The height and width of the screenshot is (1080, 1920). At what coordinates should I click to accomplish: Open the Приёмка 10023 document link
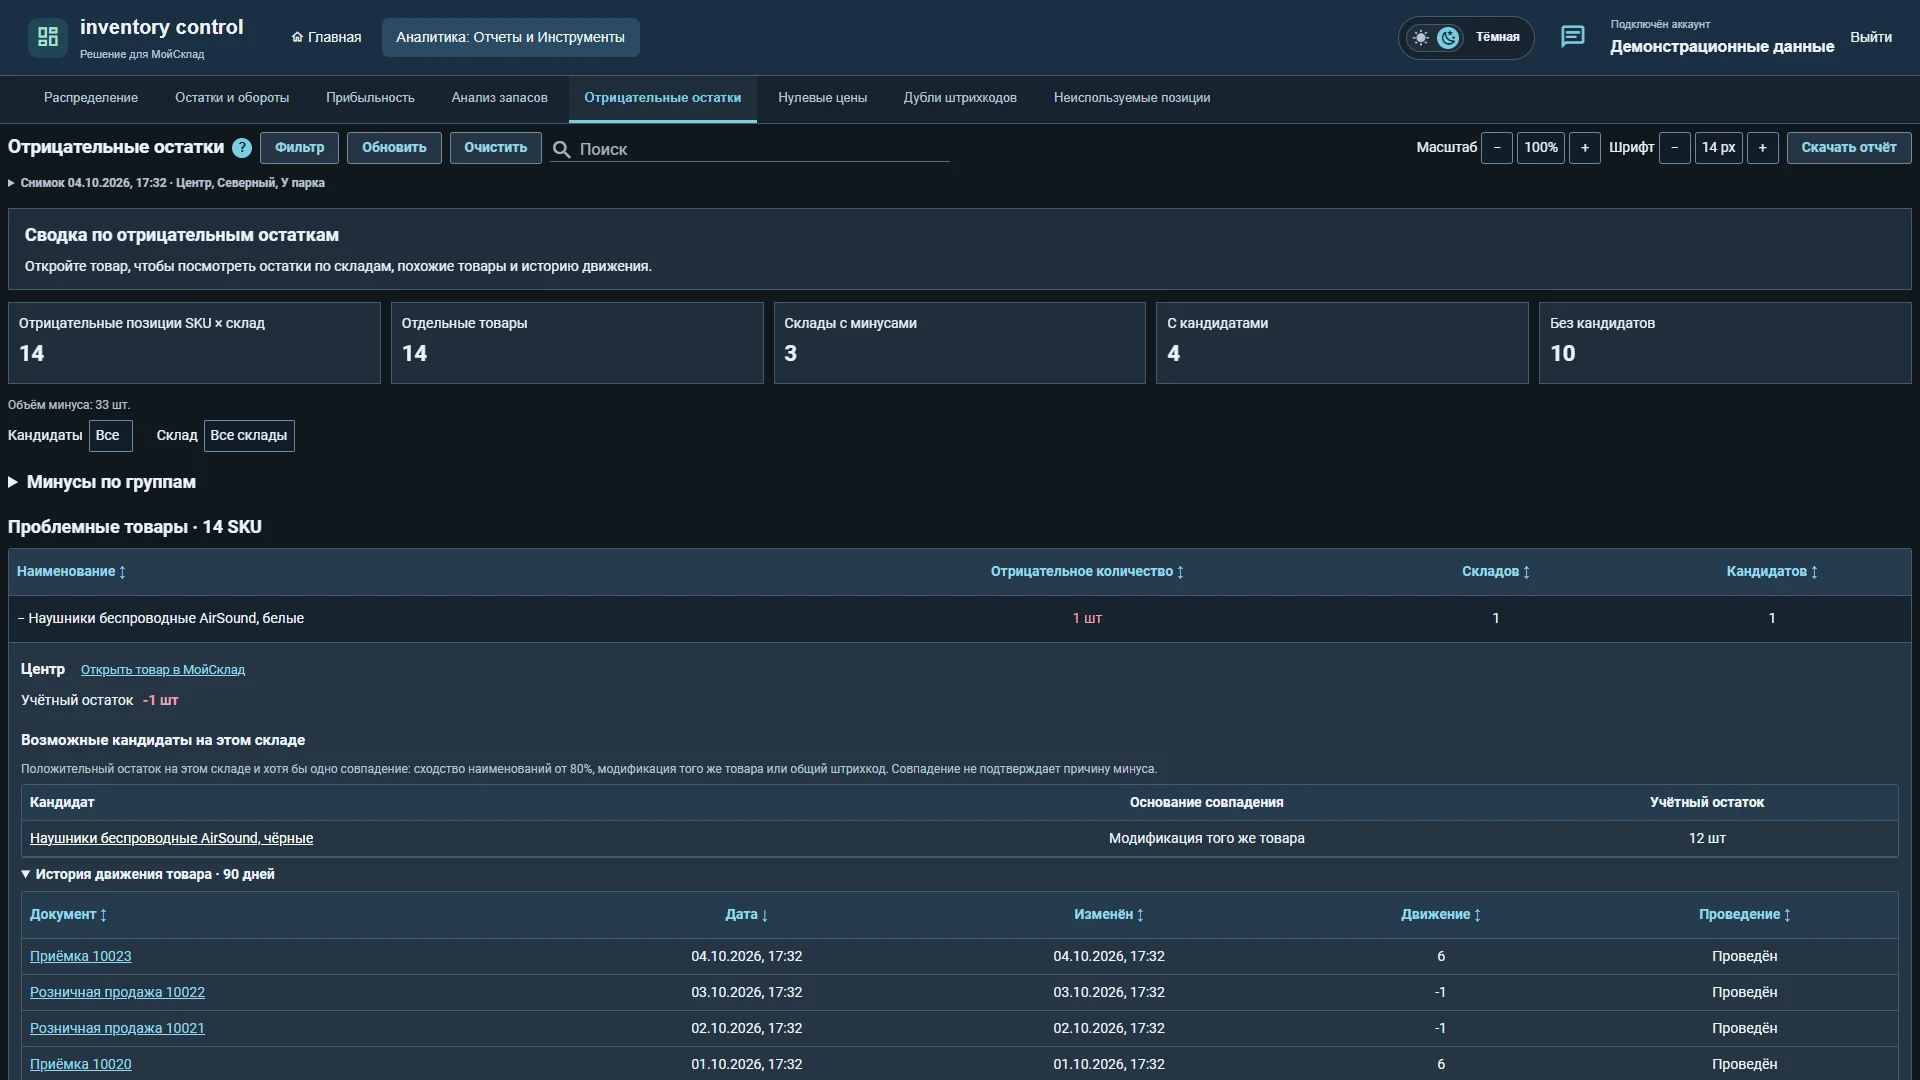click(x=80, y=956)
